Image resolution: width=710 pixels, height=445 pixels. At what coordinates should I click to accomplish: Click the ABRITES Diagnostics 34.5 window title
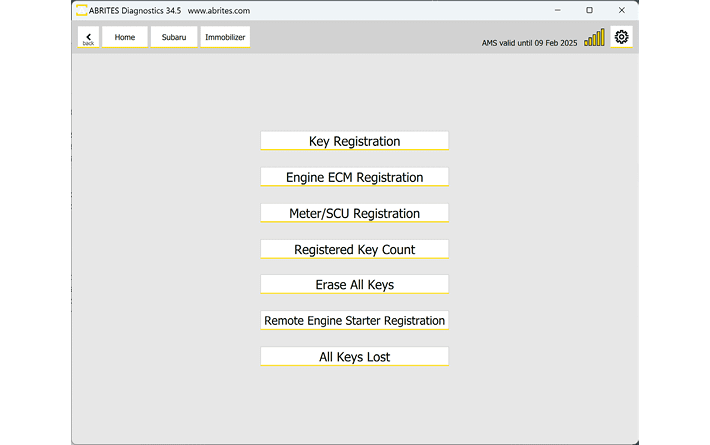click(136, 11)
